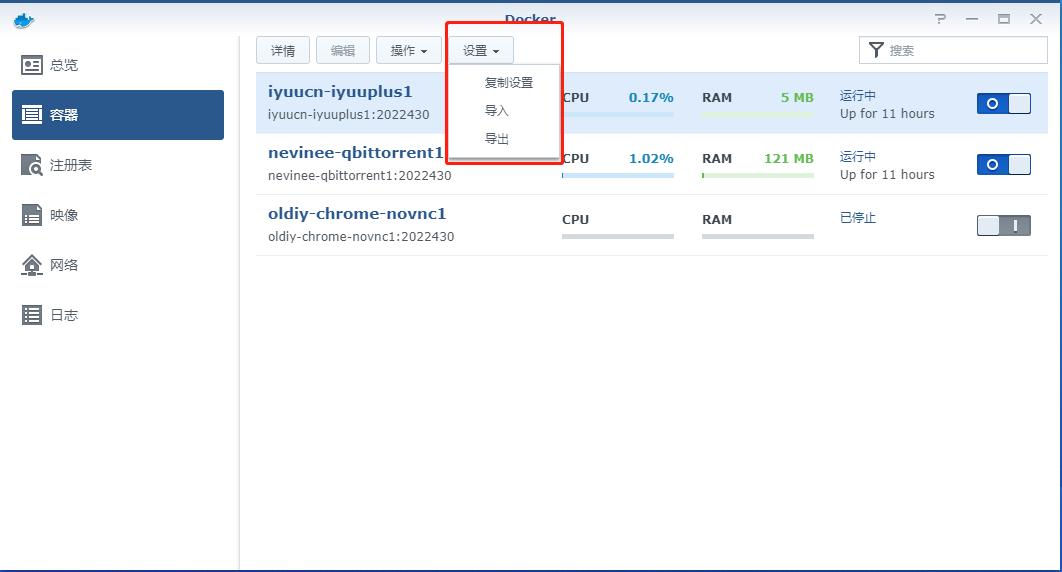This screenshot has width=1062, height=572.
Task: Click the 1.02% CPU usage value
Action: (651, 158)
